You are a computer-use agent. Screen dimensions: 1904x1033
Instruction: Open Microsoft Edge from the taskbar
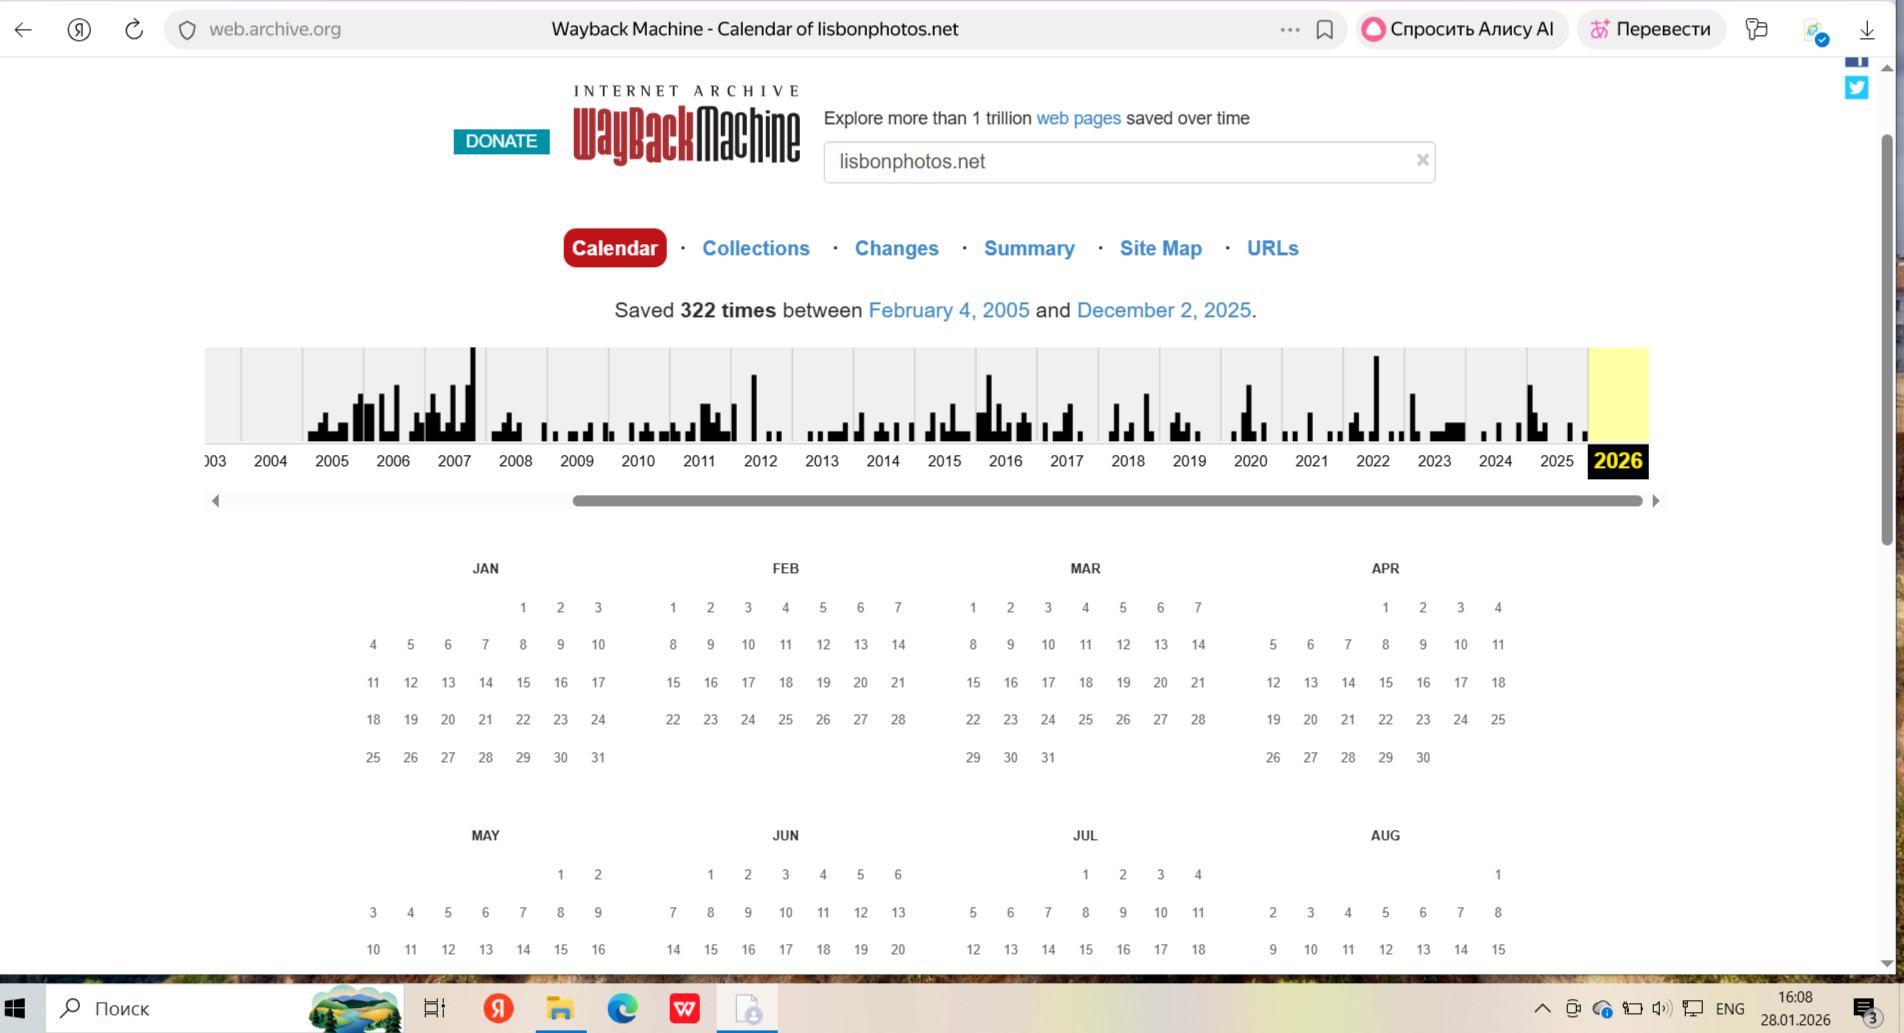tap(622, 1008)
